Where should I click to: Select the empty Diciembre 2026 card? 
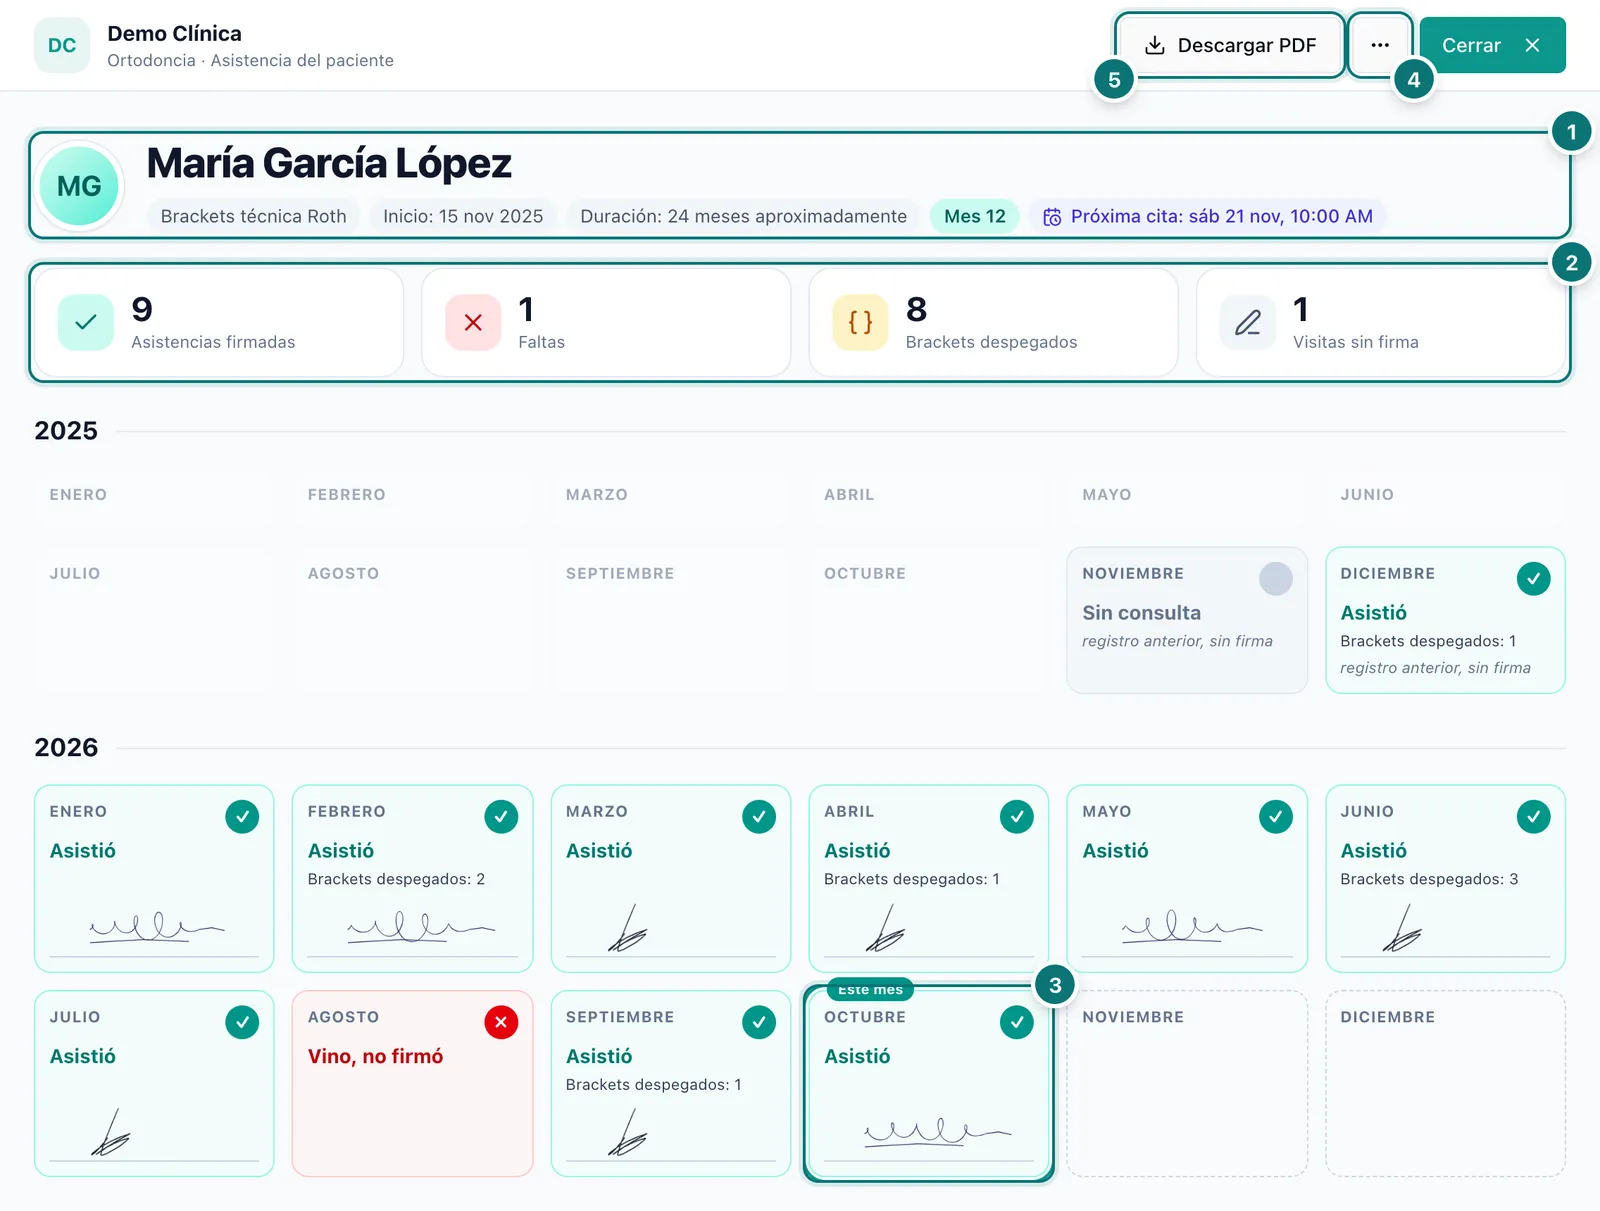[1445, 1084]
